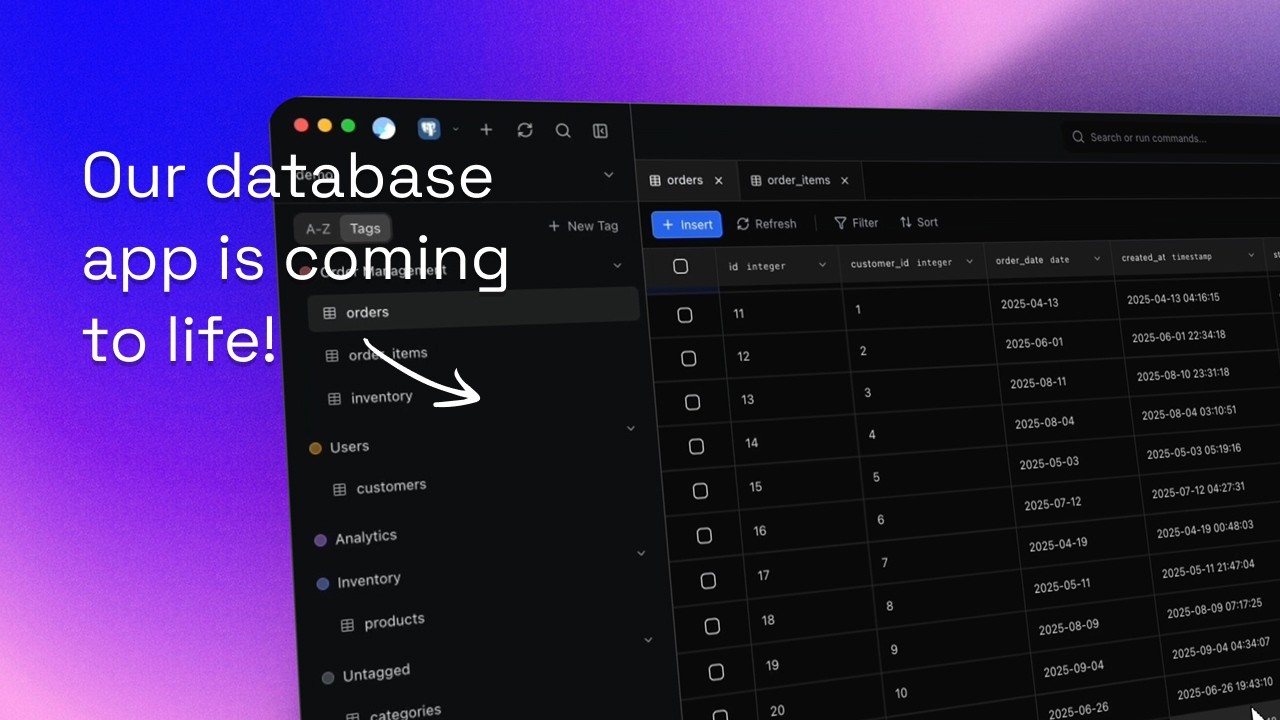Check the checkbox for row id 16
Screen dimensions: 1280x720
[704, 535]
